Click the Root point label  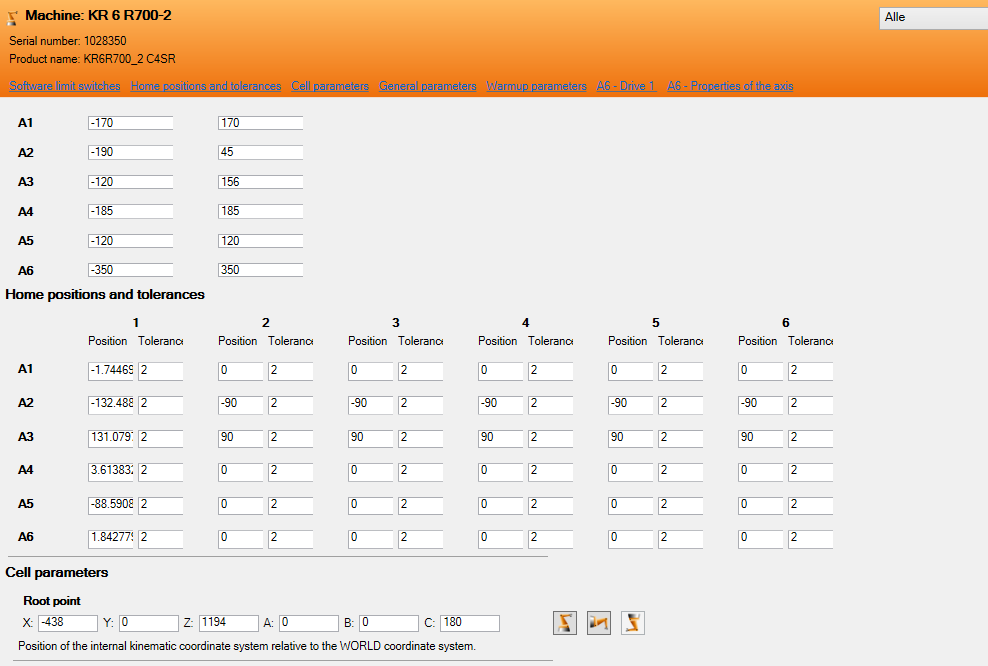tap(52, 601)
